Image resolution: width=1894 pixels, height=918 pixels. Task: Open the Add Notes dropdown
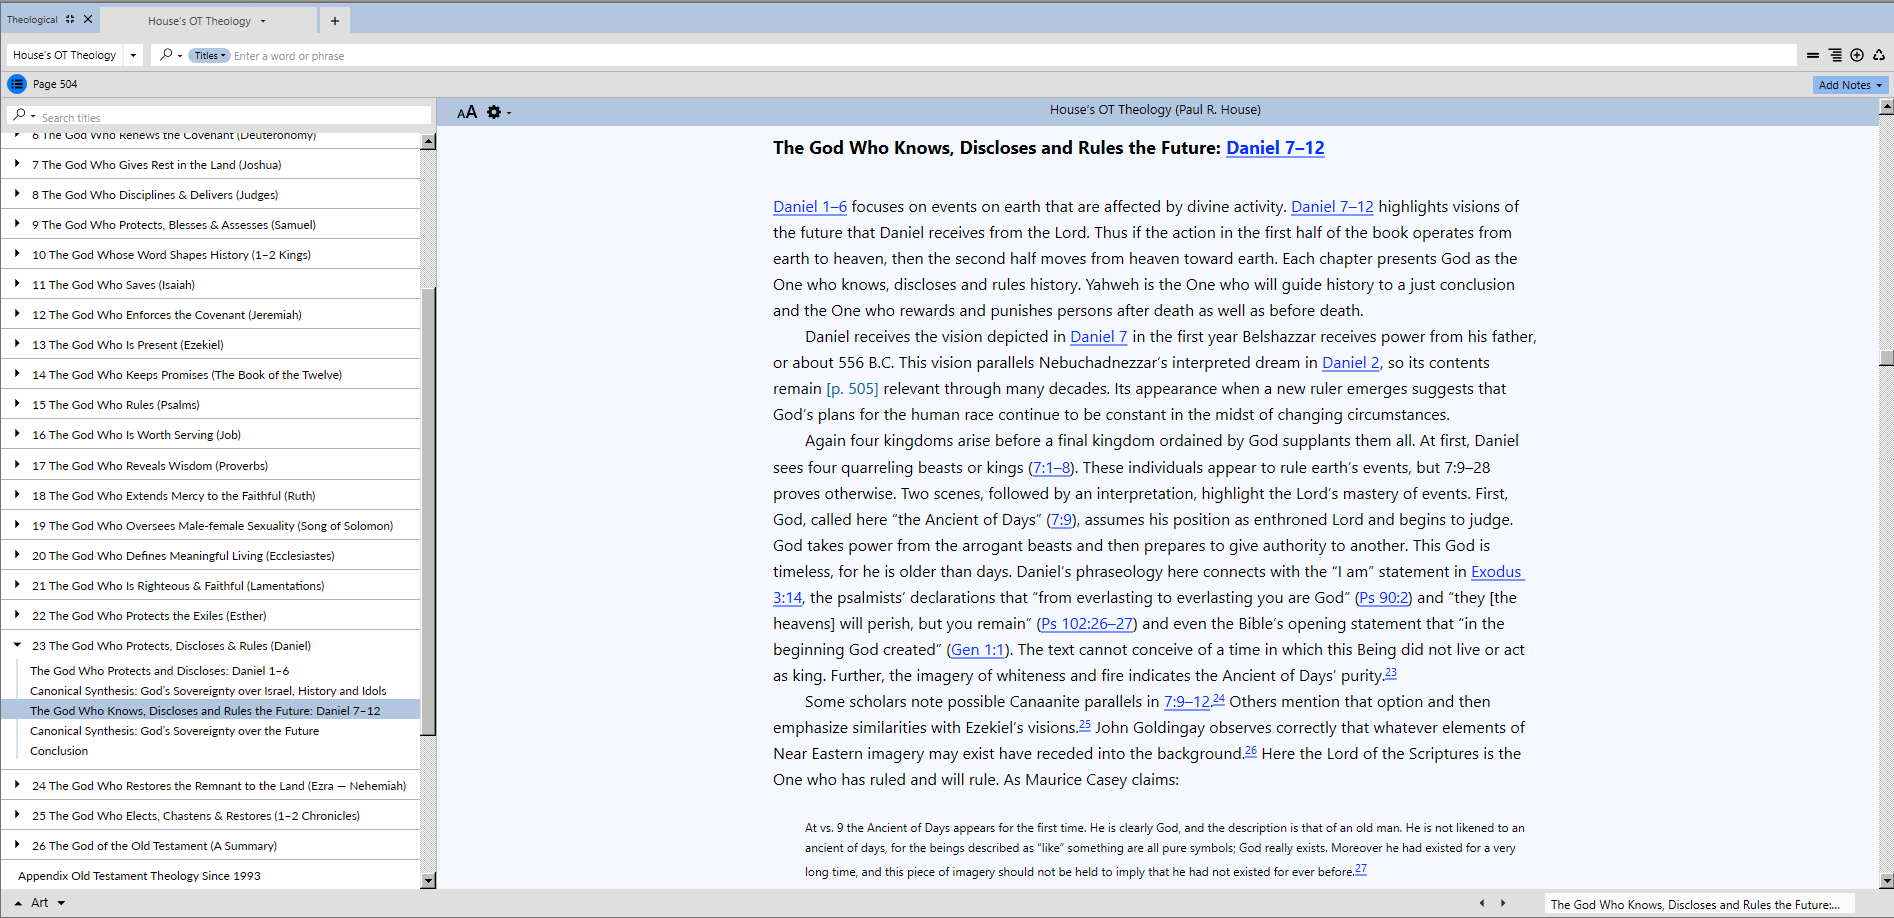pos(1850,85)
